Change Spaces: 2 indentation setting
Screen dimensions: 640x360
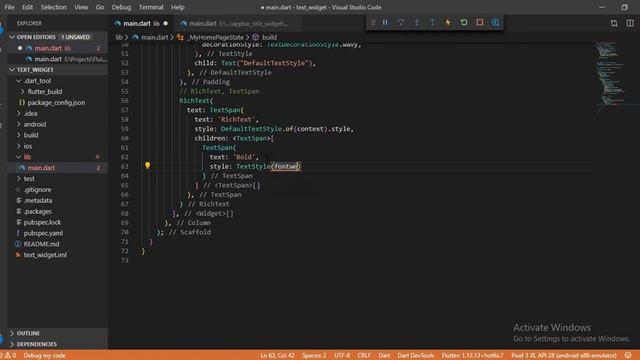pyautogui.click(x=314, y=356)
